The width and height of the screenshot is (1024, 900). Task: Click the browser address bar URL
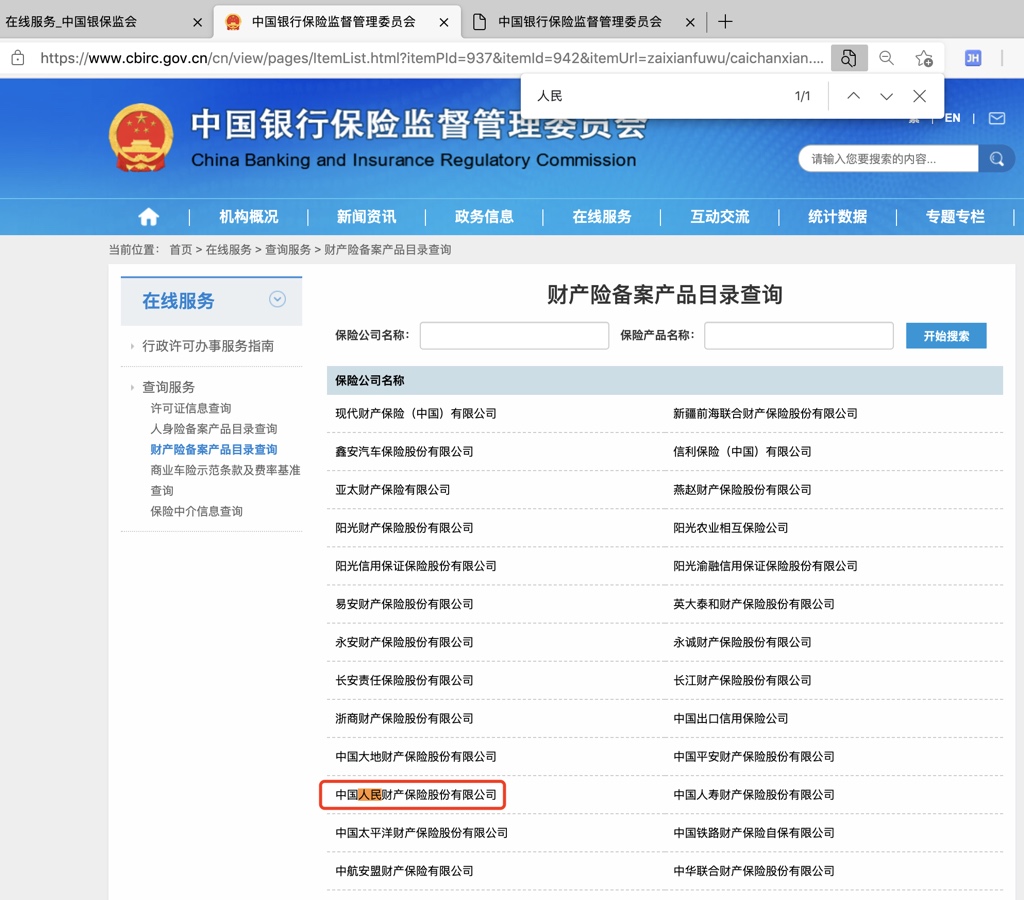tap(432, 58)
